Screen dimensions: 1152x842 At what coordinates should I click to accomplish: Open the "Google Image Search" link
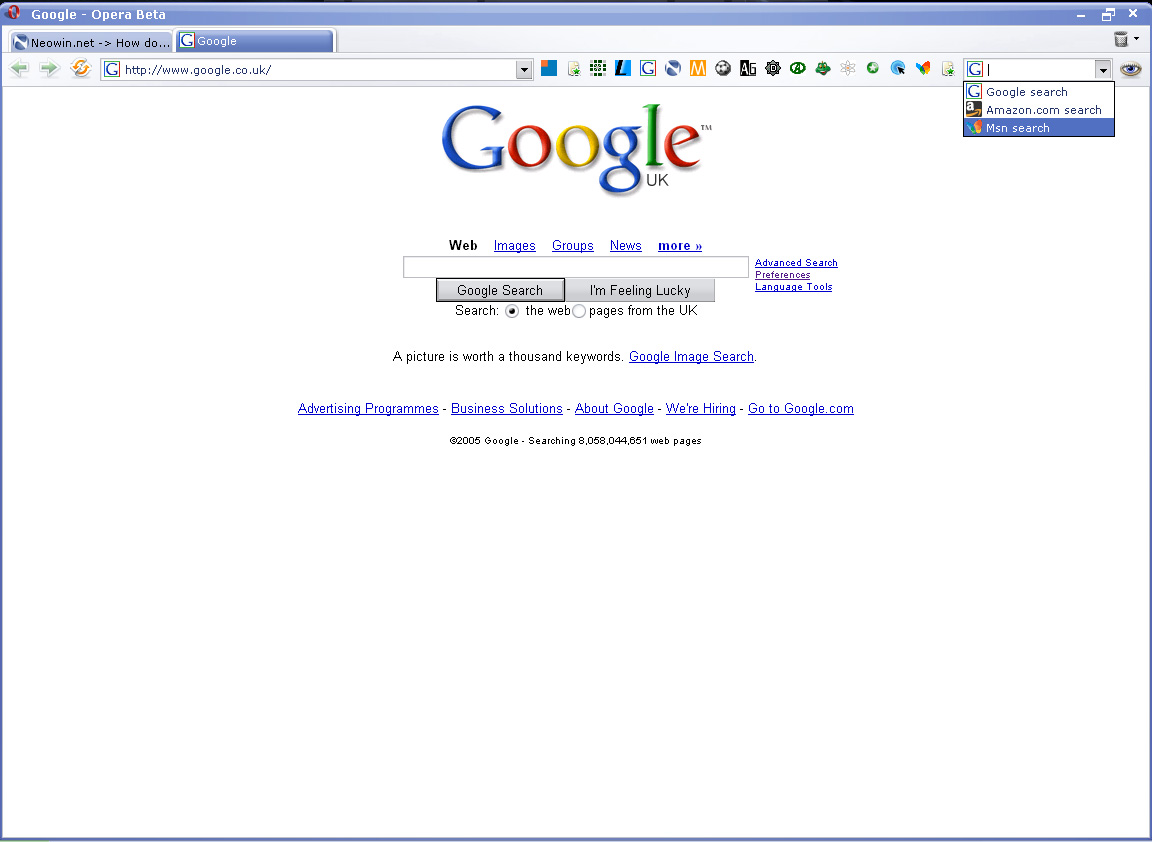[690, 356]
